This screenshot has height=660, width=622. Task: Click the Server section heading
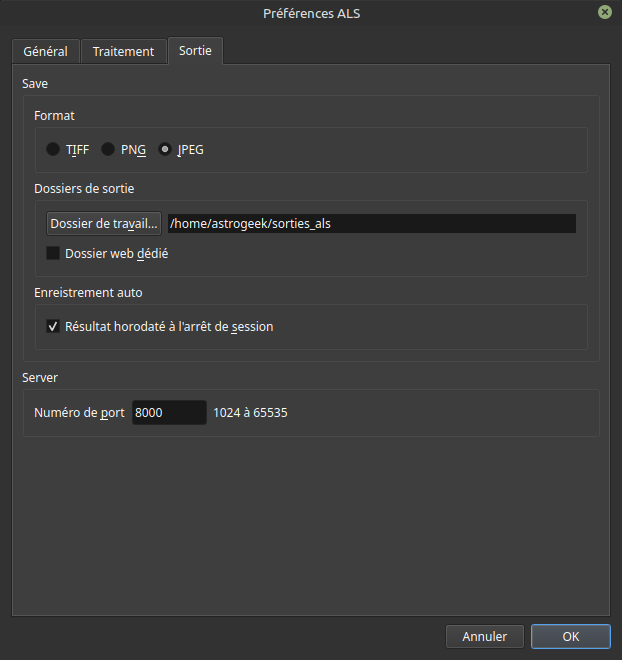tap(42, 377)
